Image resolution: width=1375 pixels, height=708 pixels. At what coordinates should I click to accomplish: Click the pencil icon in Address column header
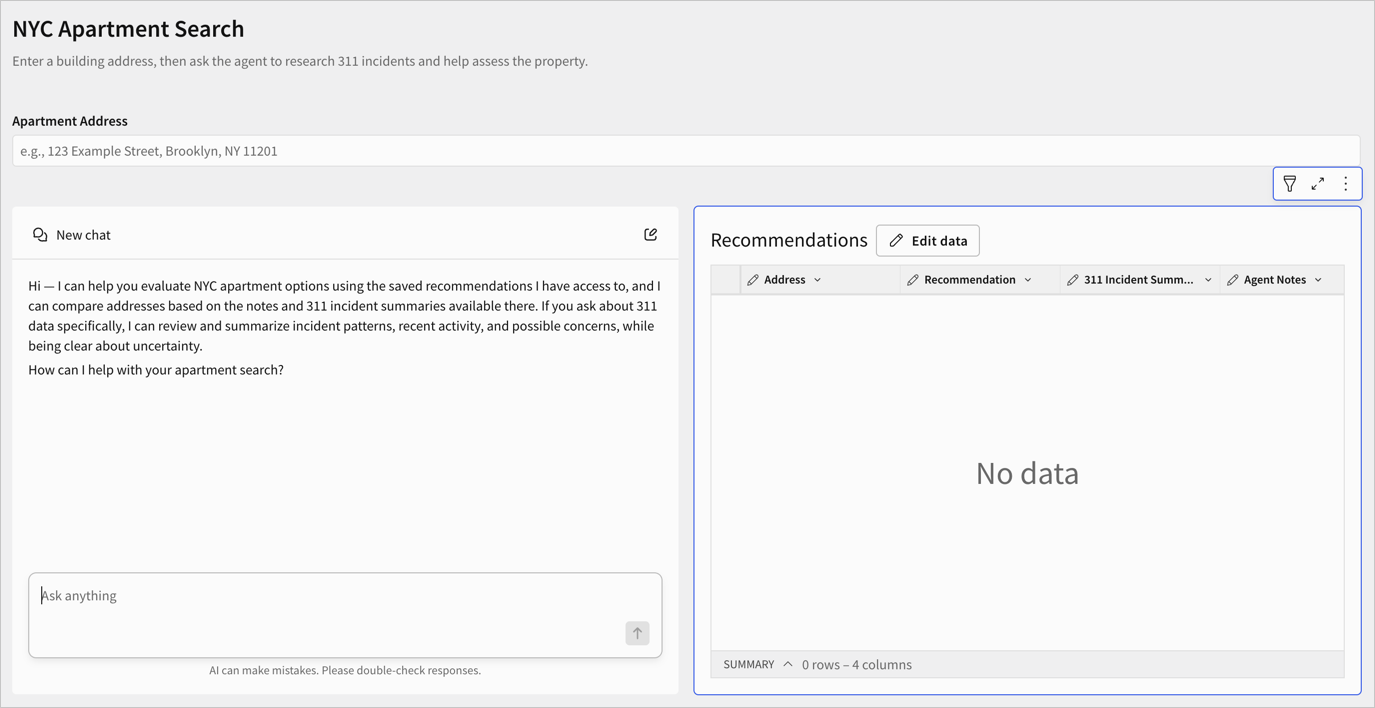[753, 280]
